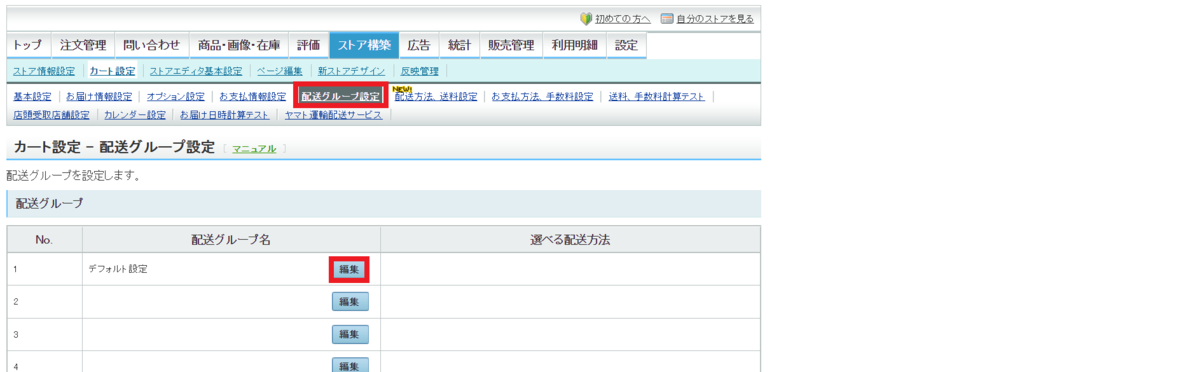
Task: Click 編集 button in row 3
Action: [x=350, y=334]
